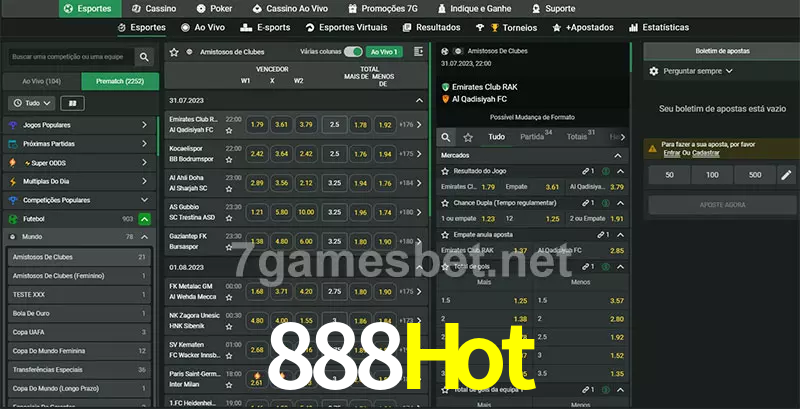Toggle the Várias colunas switch

click(352, 51)
